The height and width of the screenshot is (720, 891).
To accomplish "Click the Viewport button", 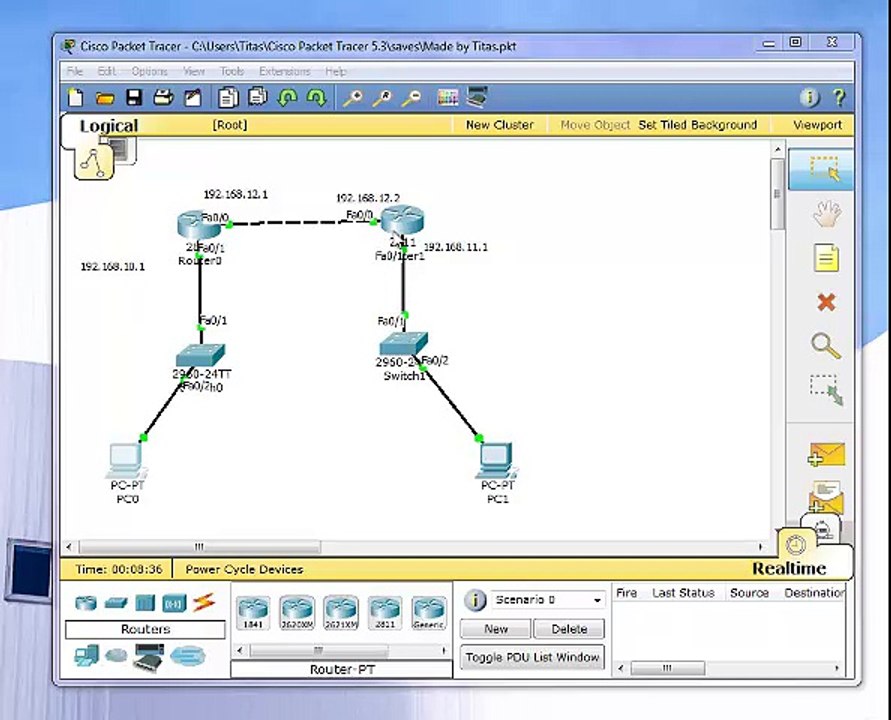I will 817,125.
